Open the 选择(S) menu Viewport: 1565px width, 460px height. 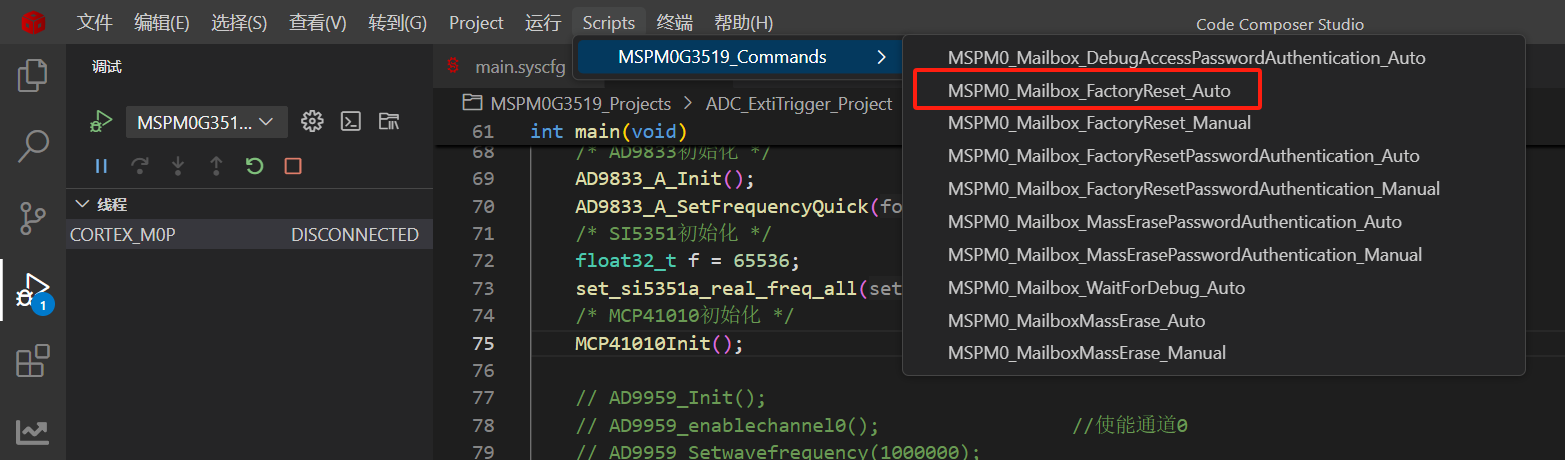239,23
